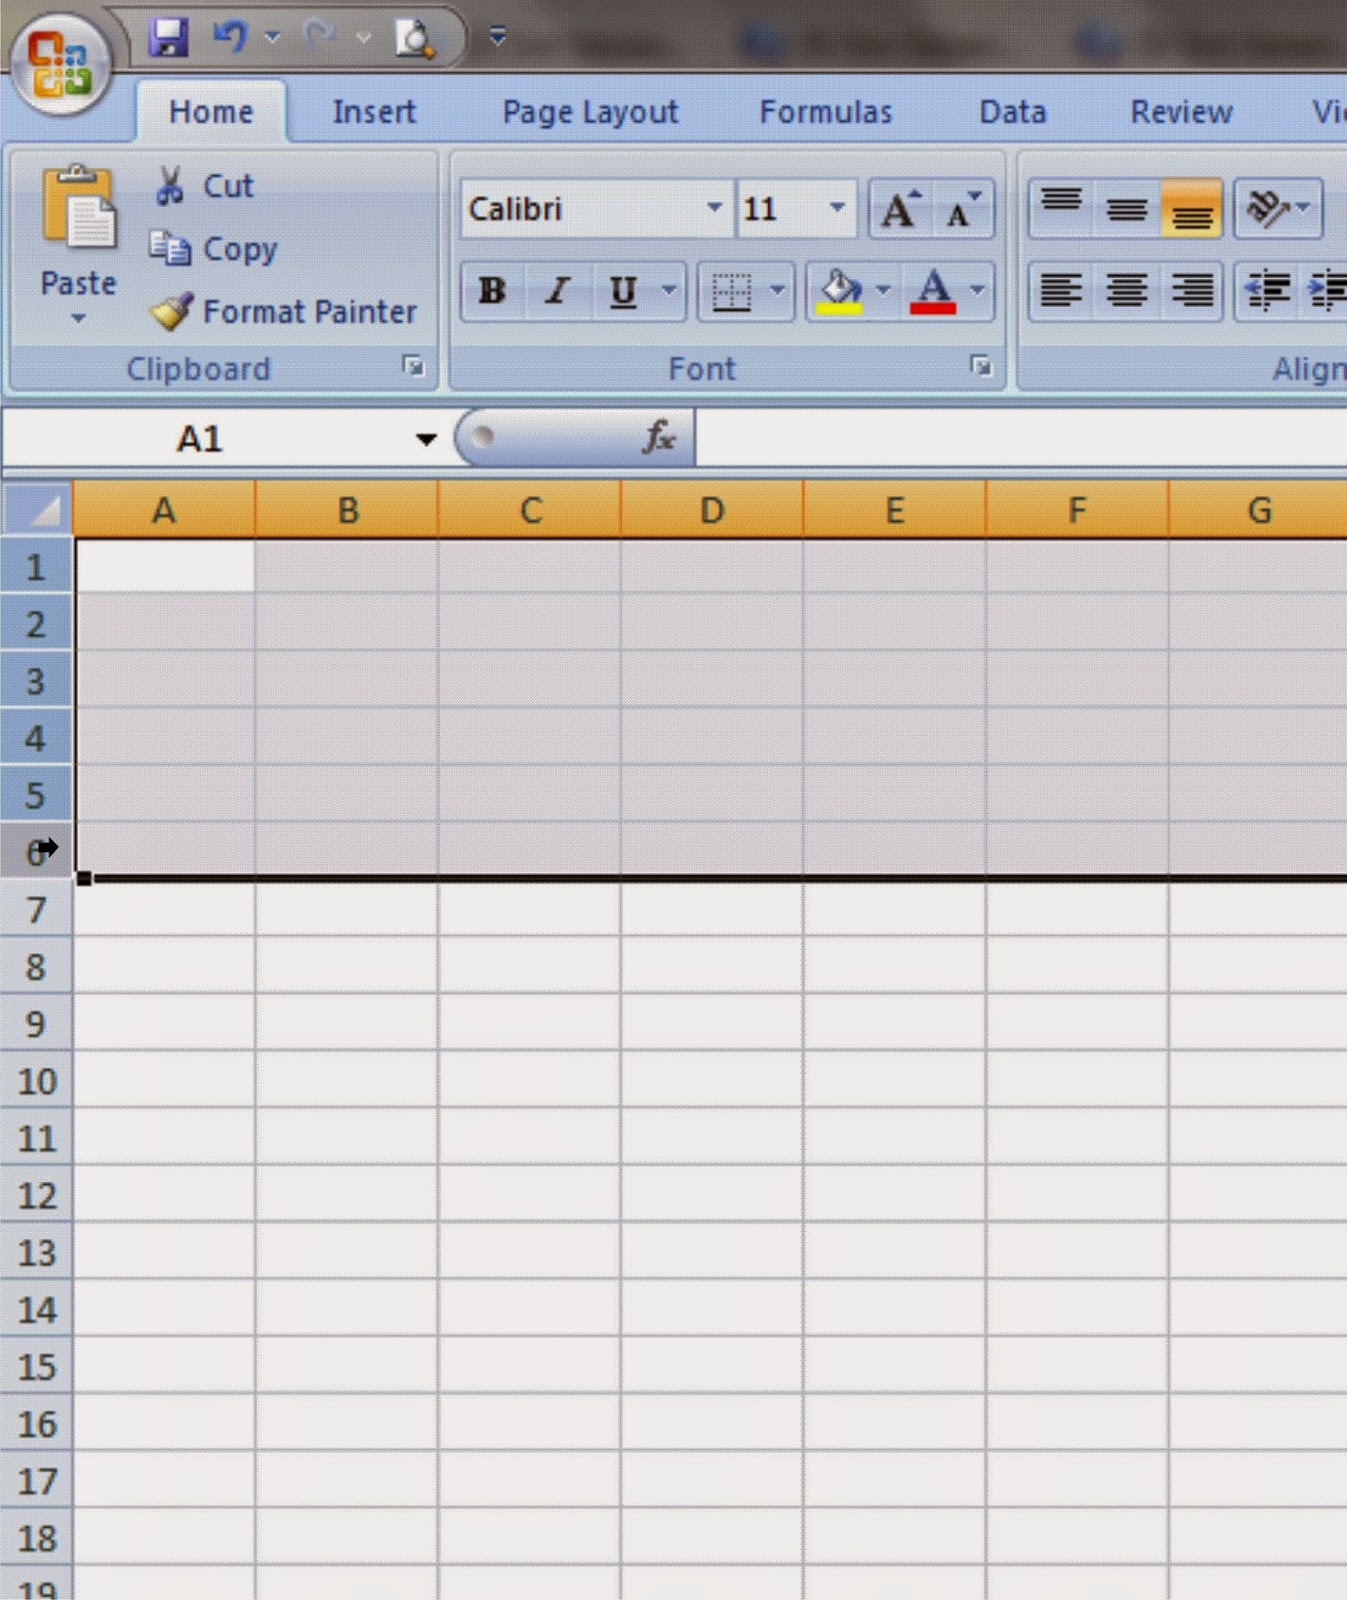Activate the Format Painter
The width and height of the screenshot is (1347, 1600).
(x=283, y=312)
